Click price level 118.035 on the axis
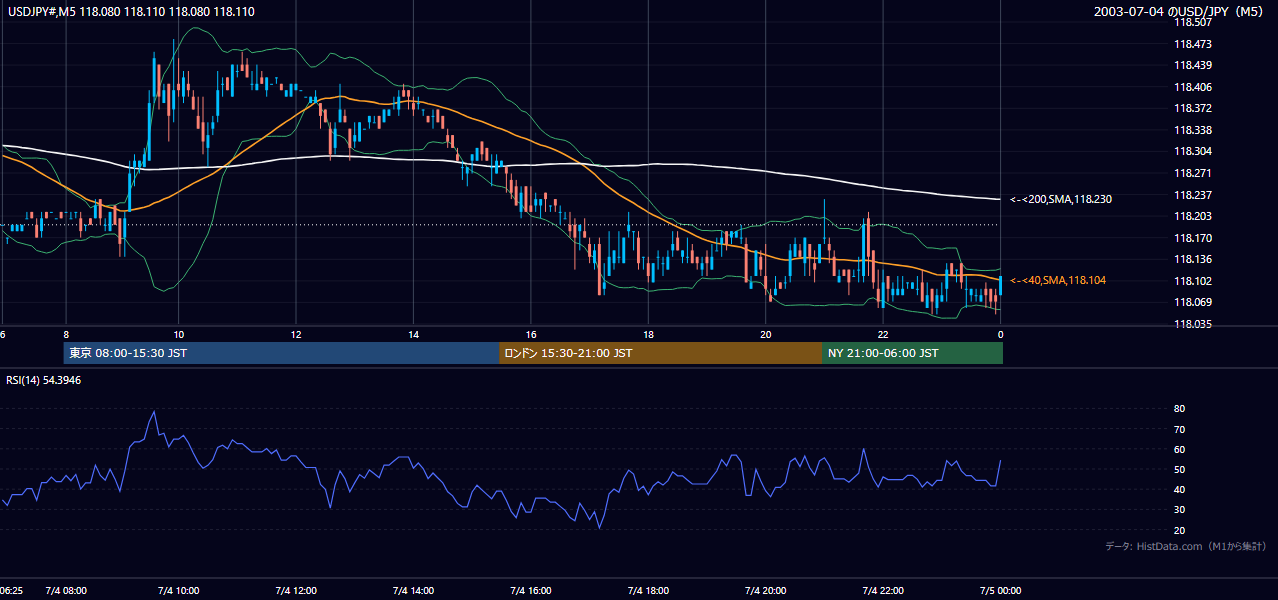This screenshot has height=600, width=1278. pyautogui.click(x=1193, y=324)
